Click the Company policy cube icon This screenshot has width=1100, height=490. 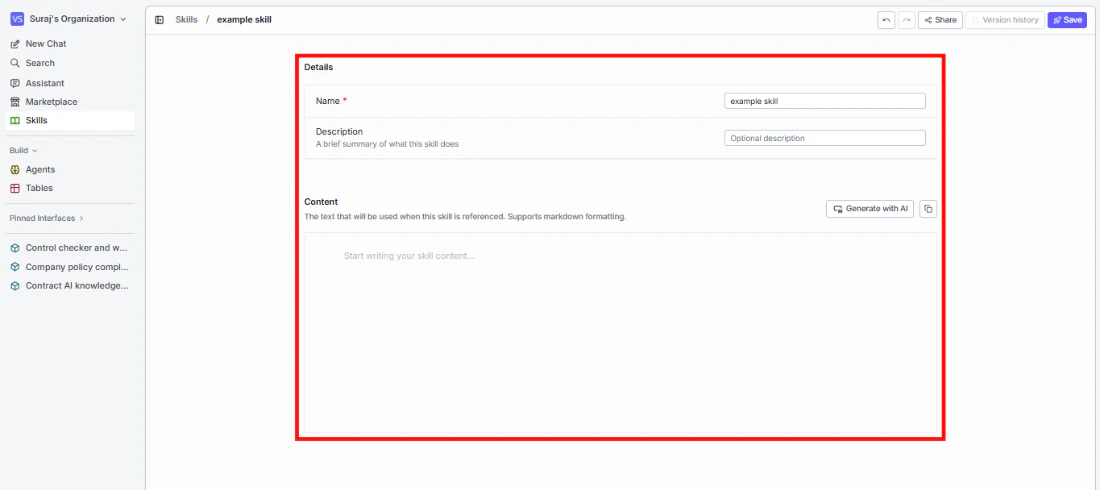pyautogui.click(x=15, y=267)
